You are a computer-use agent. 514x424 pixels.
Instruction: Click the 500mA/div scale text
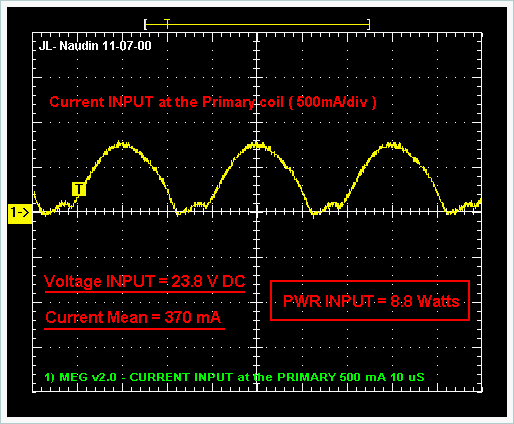coord(332,102)
